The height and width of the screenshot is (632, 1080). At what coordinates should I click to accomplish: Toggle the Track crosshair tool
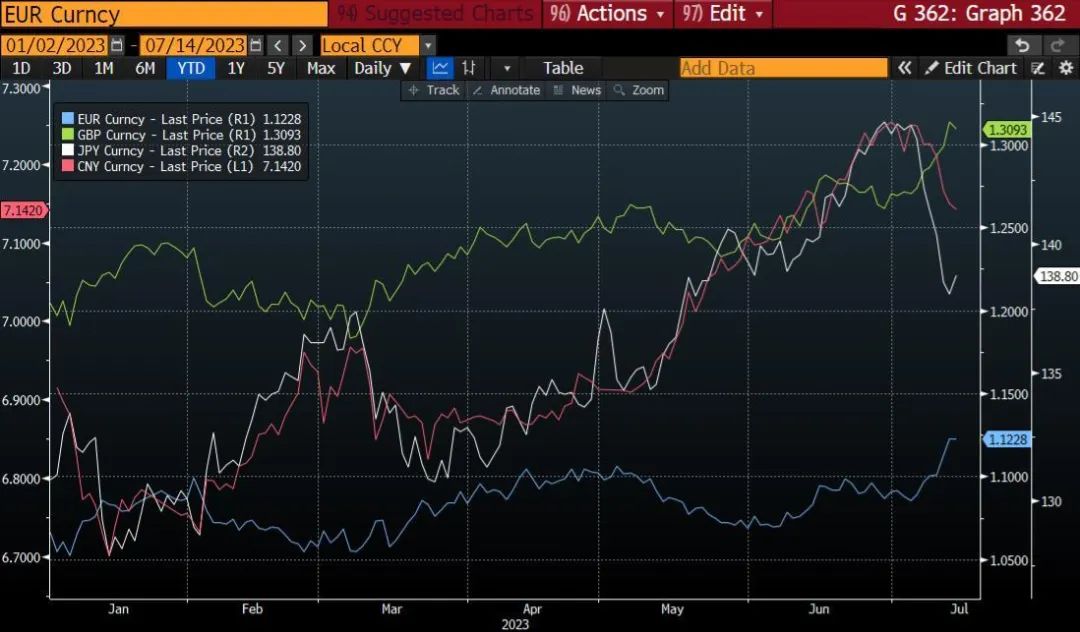click(433, 90)
